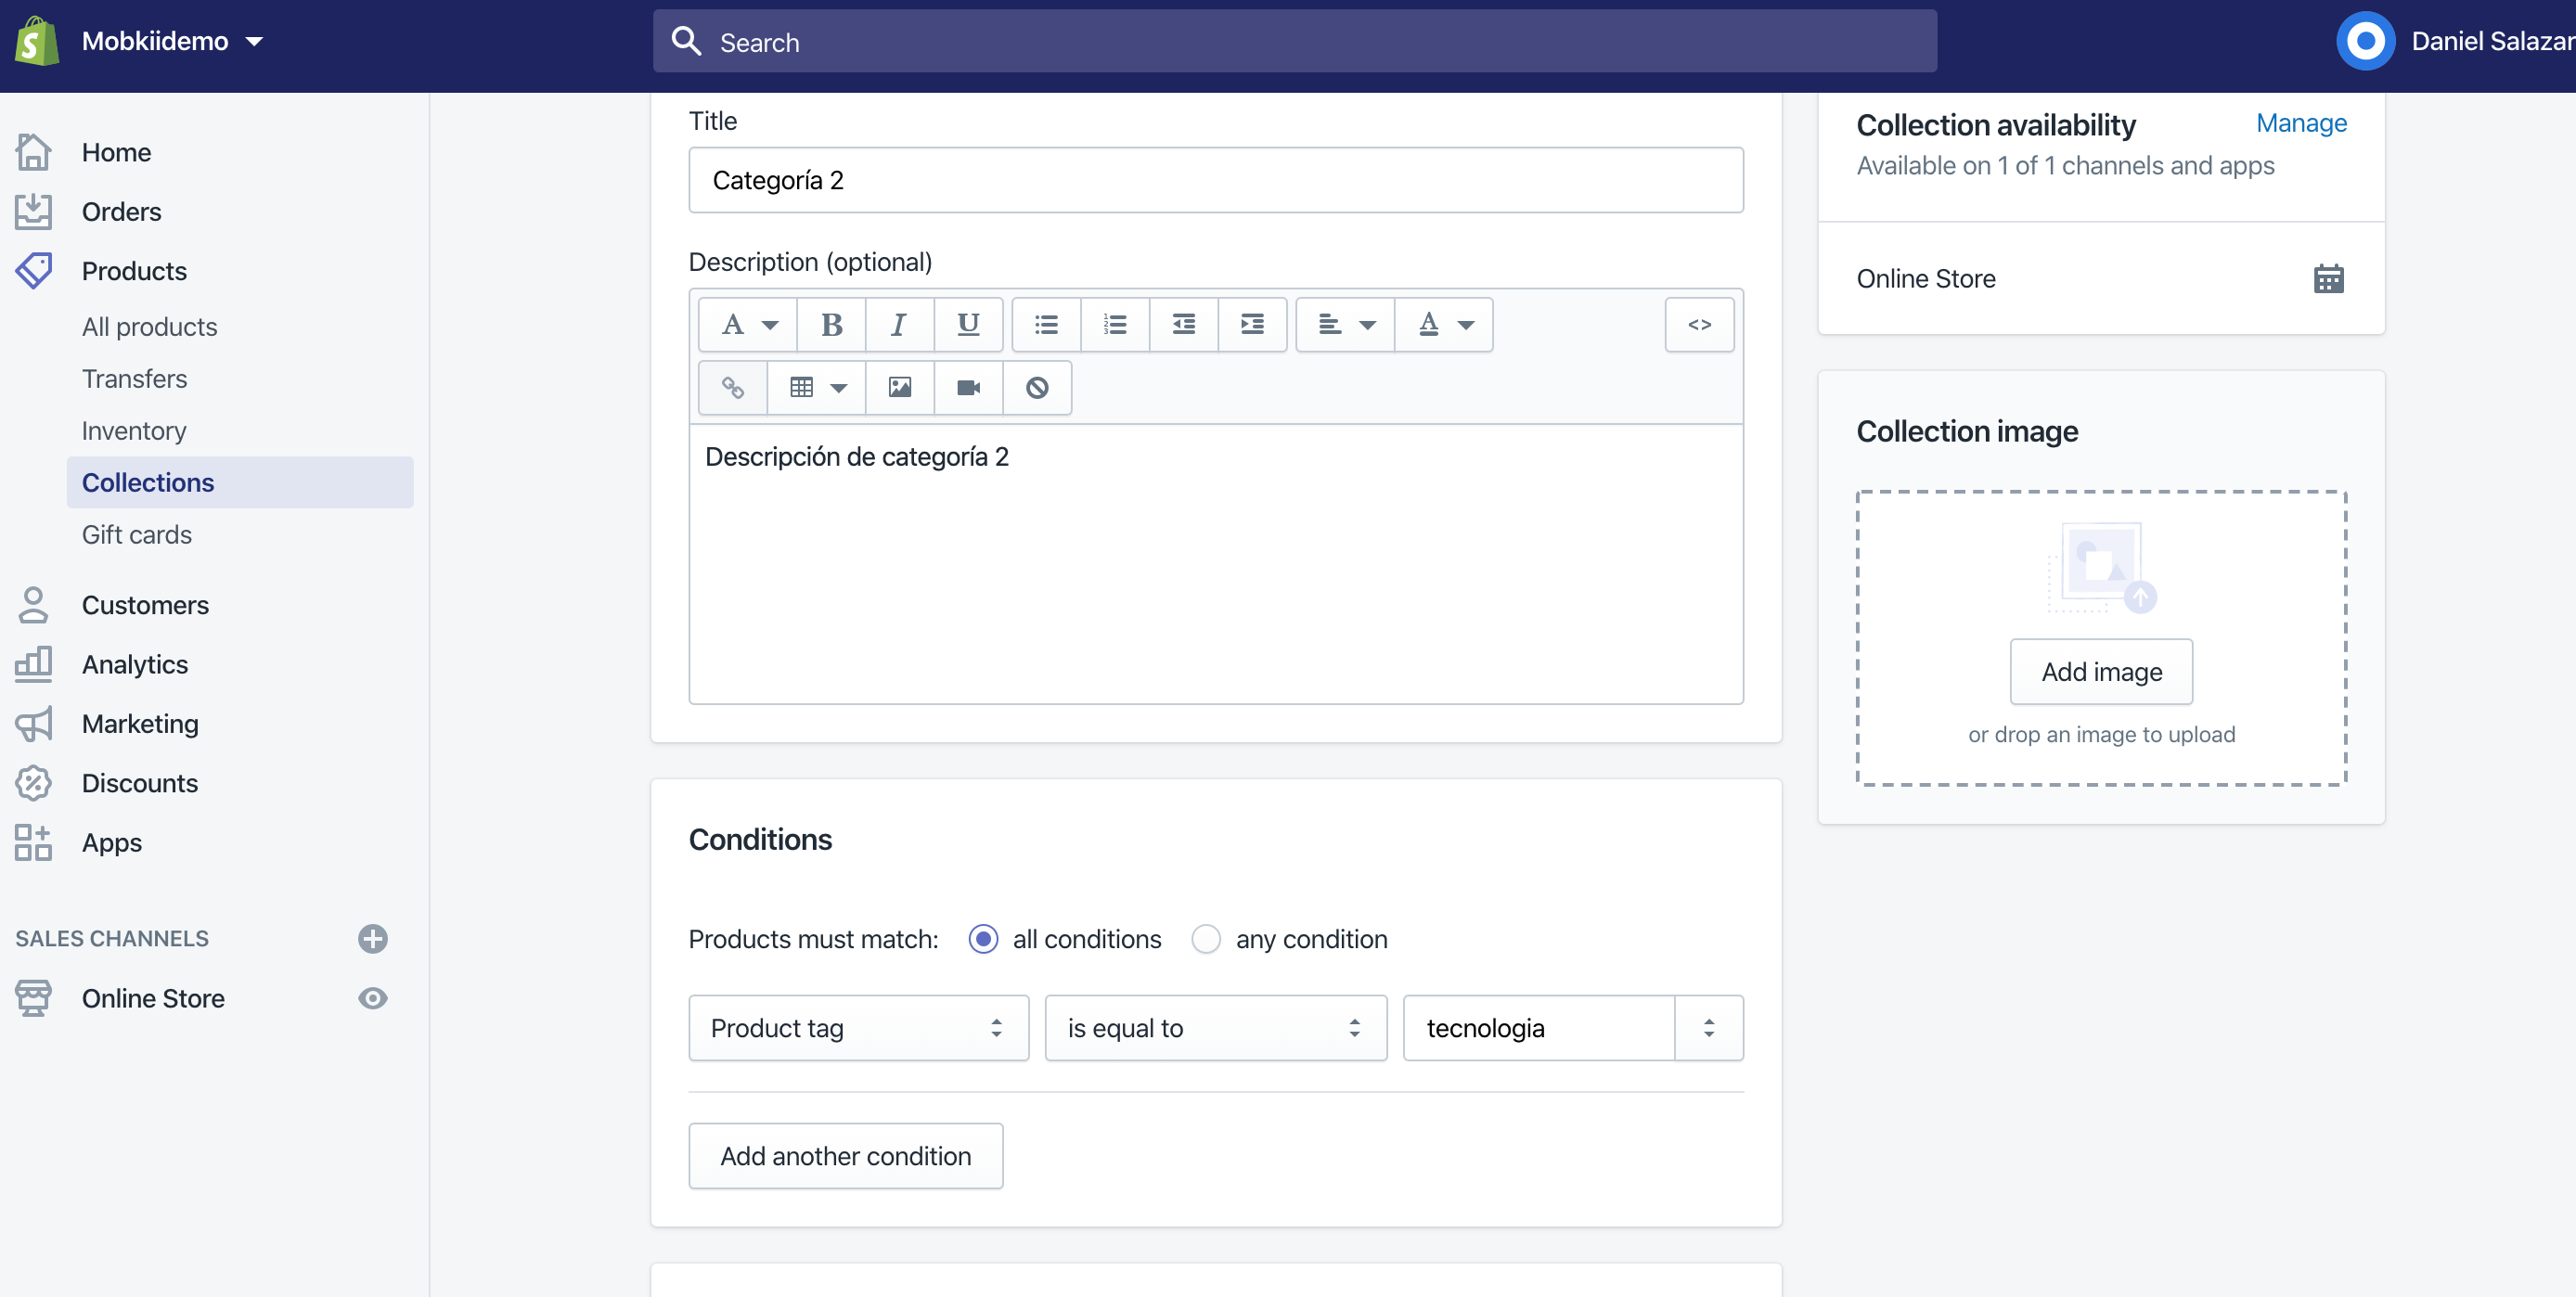Select the all conditions radio button
This screenshot has width=2576, height=1297.
[x=983, y=939]
